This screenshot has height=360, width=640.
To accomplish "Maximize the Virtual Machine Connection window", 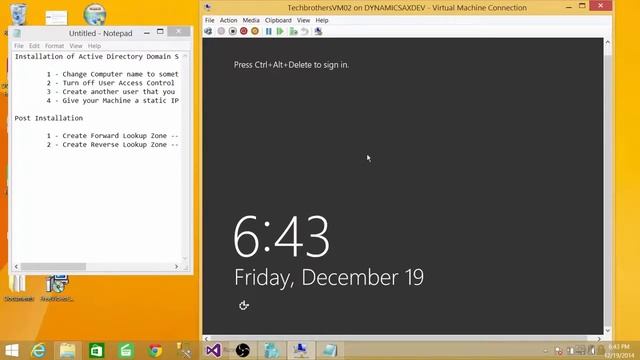I will coord(582,6).
